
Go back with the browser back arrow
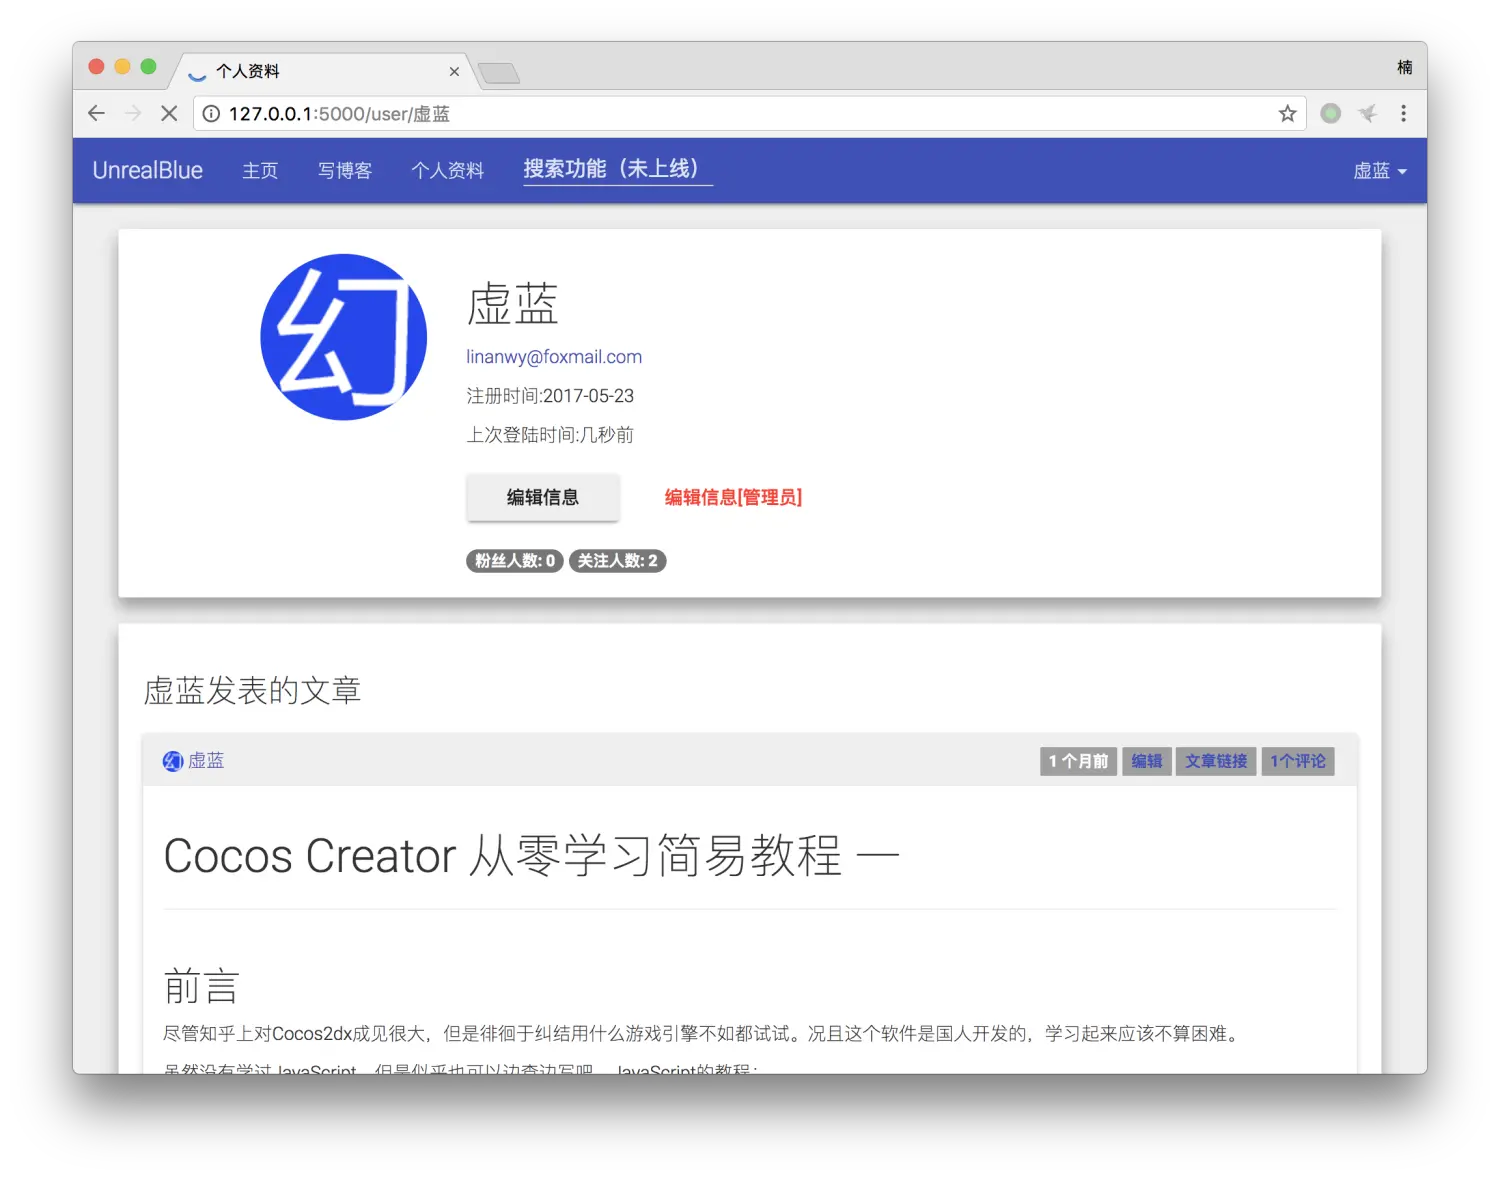click(x=96, y=113)
